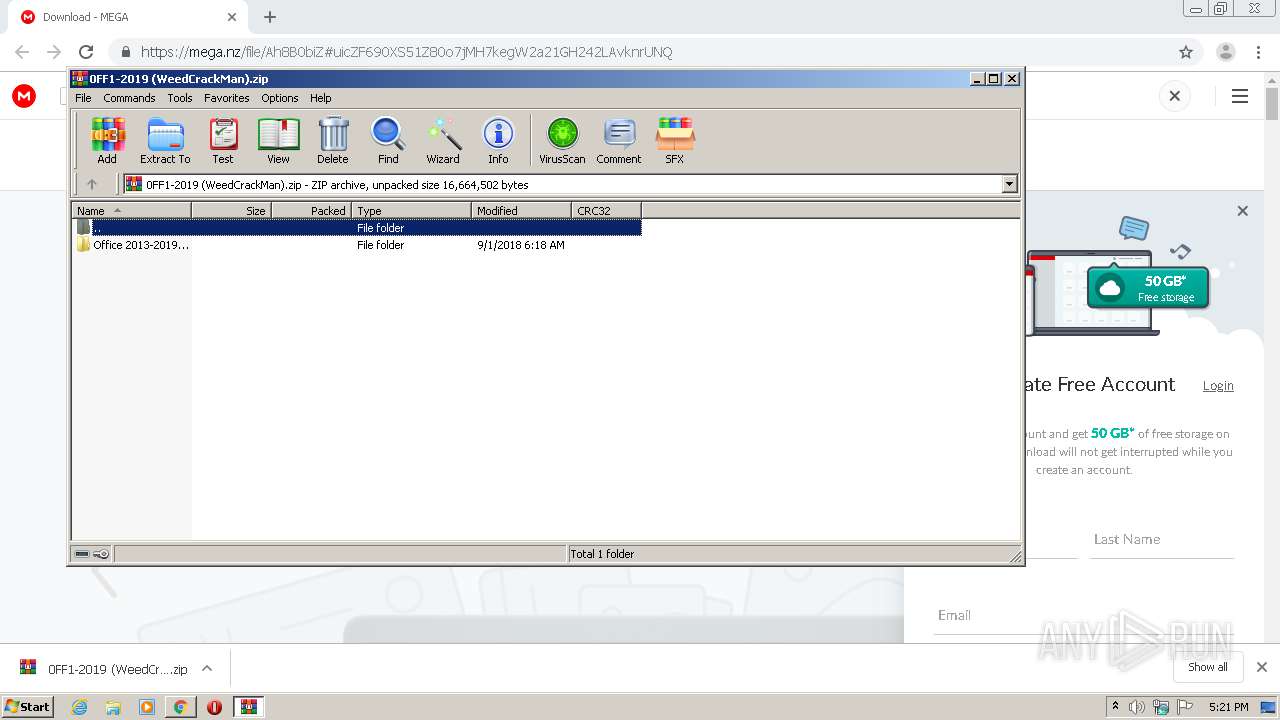
Task: Click the View toolbar icon
Action: (278, 140)
